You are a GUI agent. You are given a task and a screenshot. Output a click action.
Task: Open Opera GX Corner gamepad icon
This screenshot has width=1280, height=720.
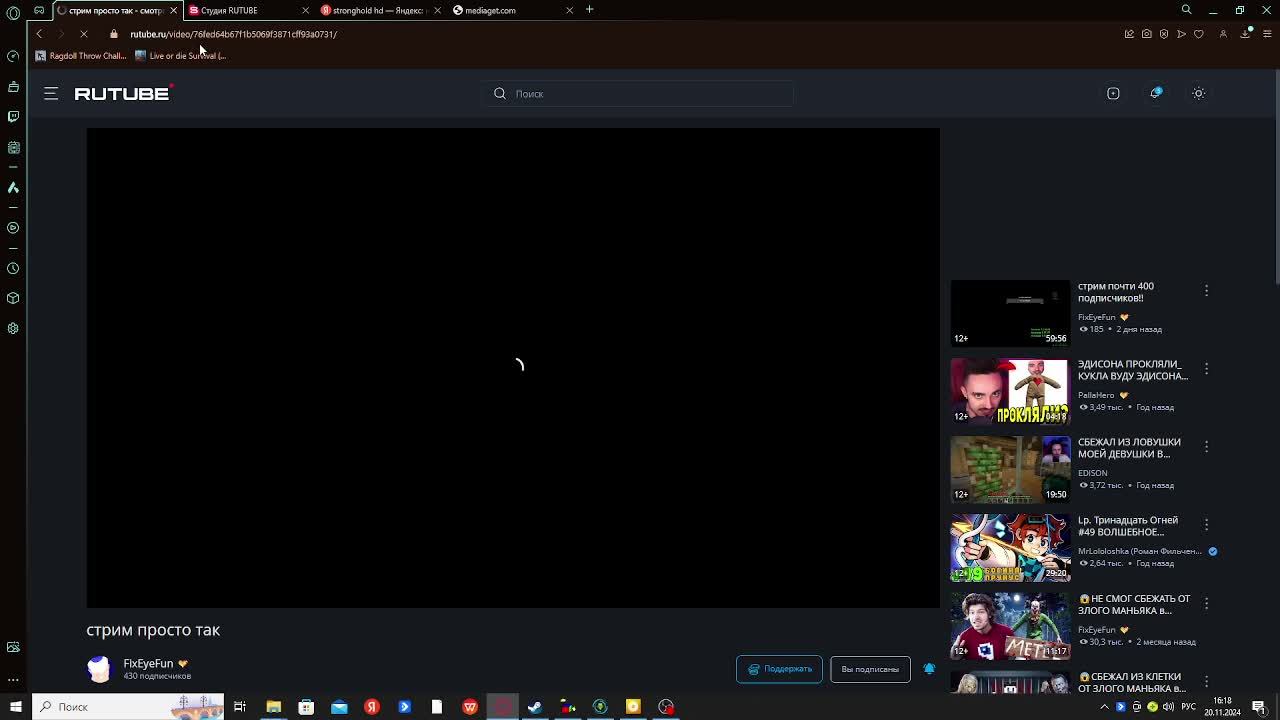tap(39, 10)
